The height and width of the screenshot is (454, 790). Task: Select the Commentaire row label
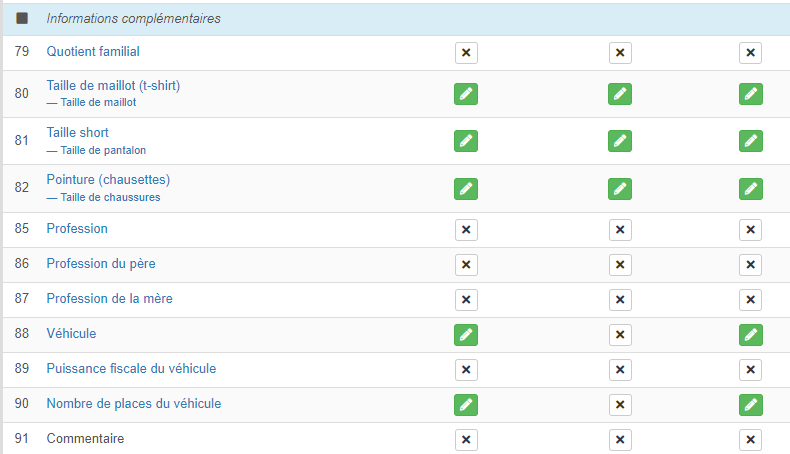tap(85, 439)
